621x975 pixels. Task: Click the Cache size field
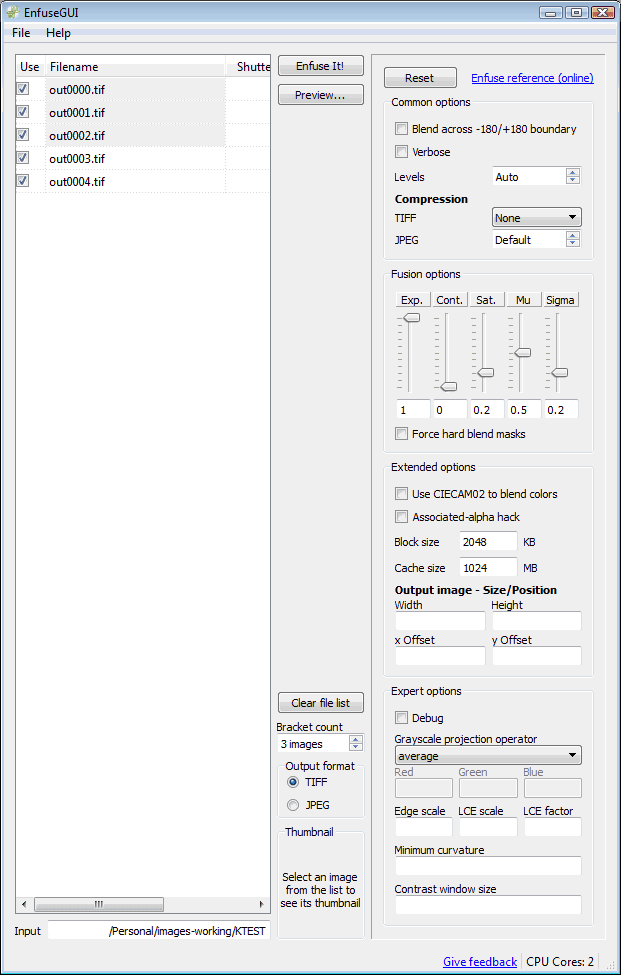pos(488,568)
